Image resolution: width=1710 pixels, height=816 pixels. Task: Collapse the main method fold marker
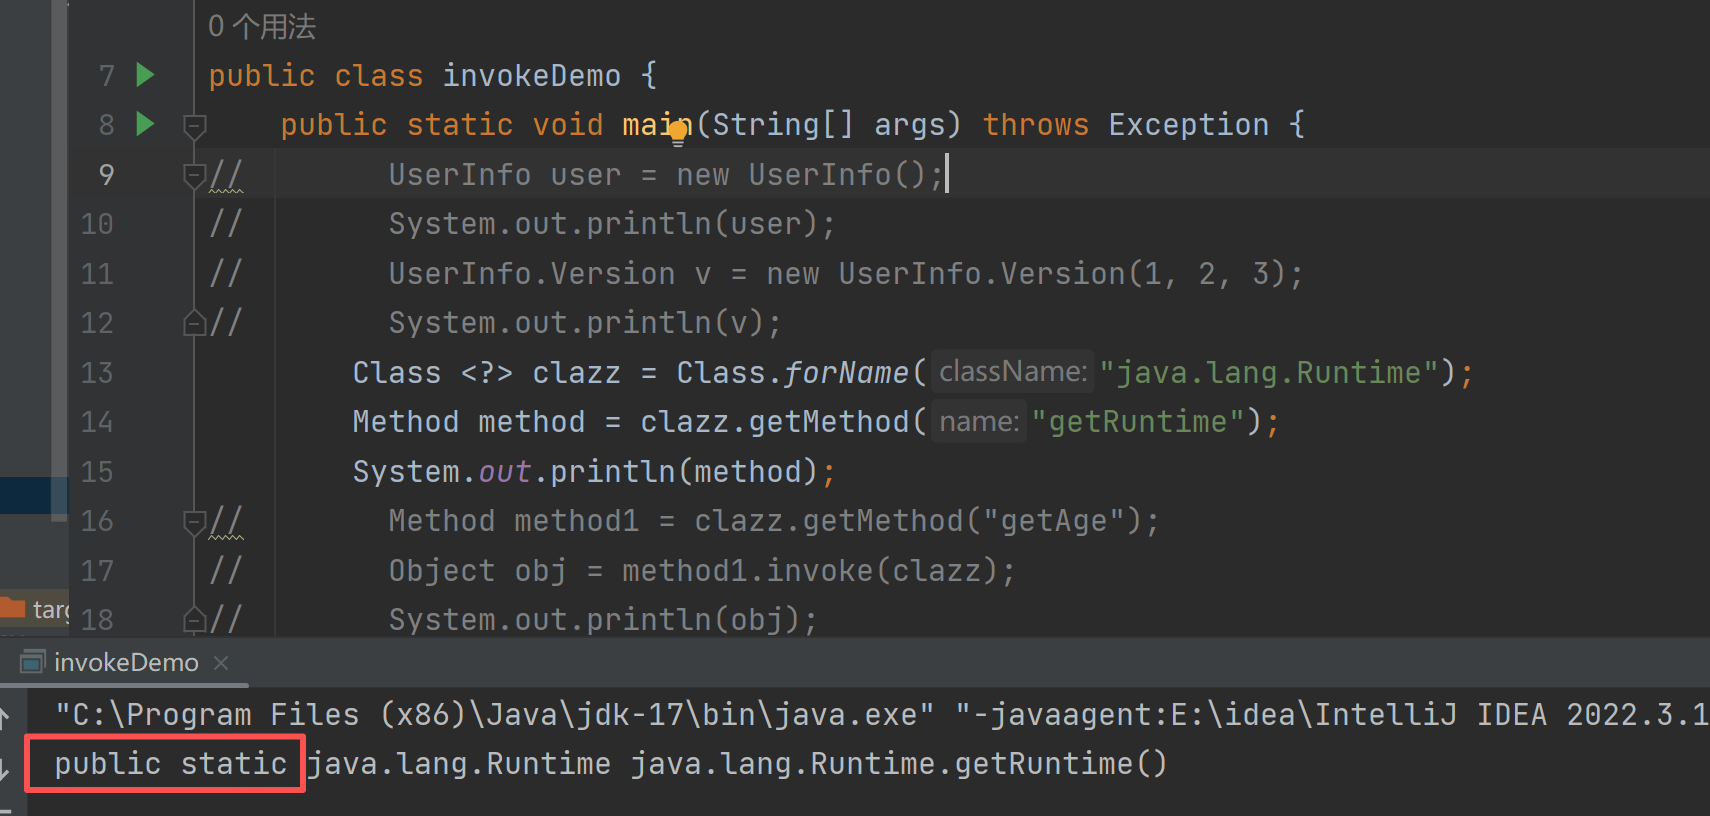[x=195, y=125]
